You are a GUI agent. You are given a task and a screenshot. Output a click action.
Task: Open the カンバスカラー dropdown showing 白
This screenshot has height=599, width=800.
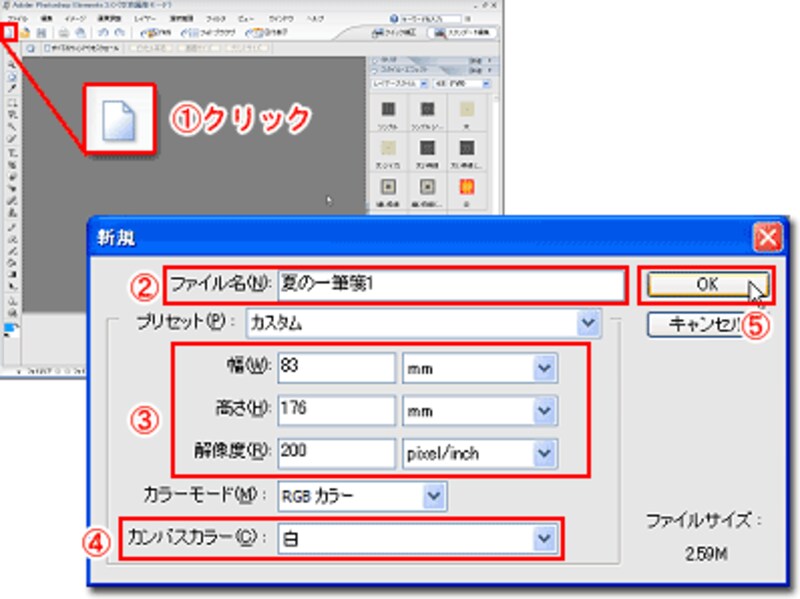coord(544,539)
